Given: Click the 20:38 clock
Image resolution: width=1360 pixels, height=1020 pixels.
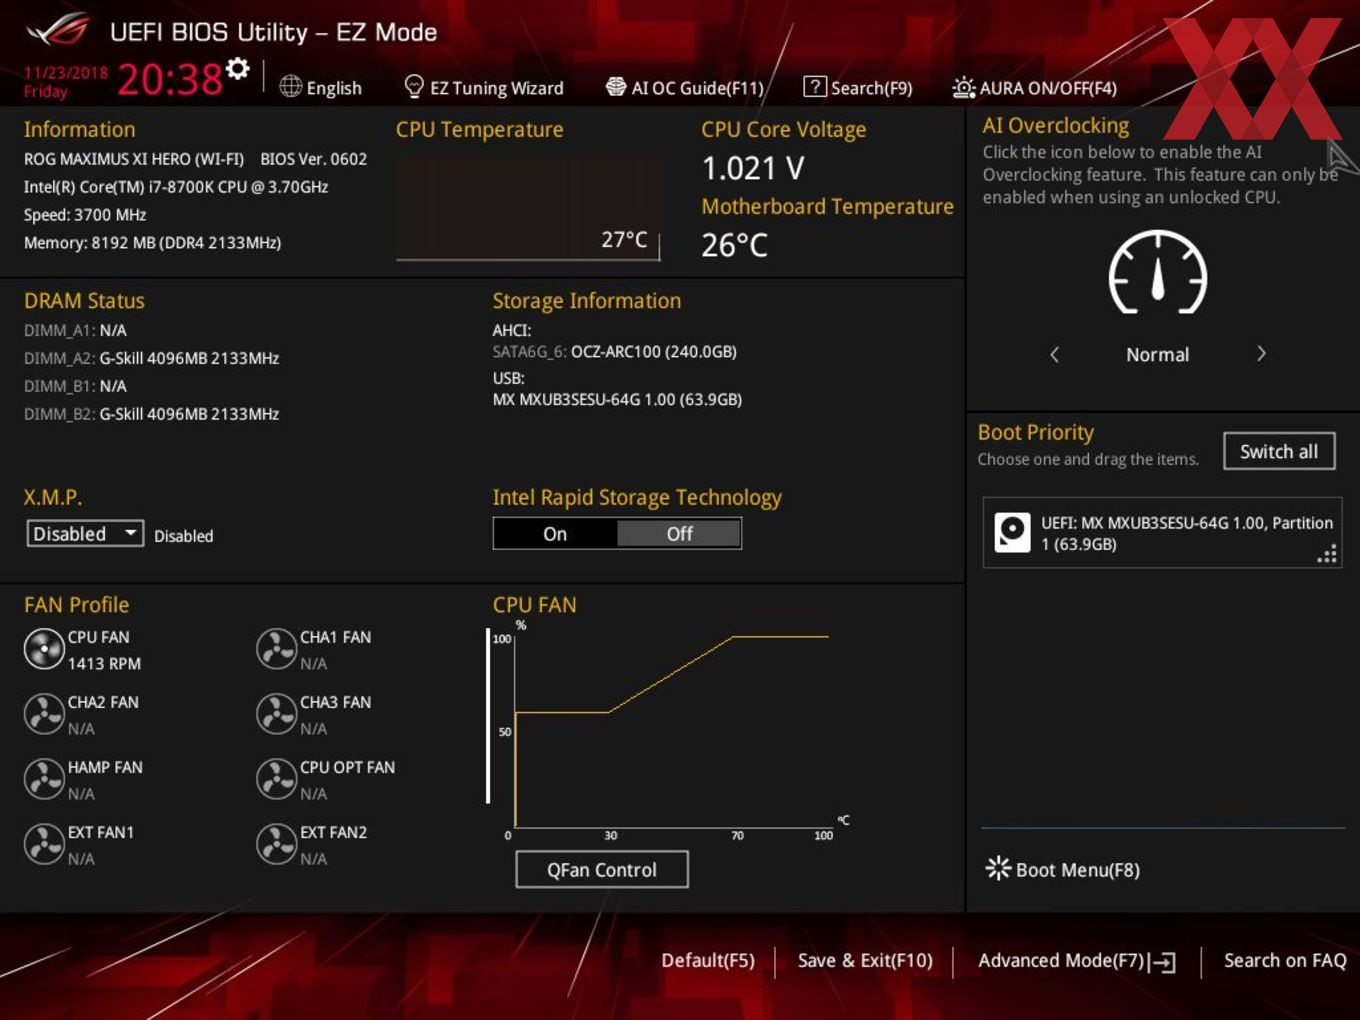Looking at the screenshot, I should [170, 79].
